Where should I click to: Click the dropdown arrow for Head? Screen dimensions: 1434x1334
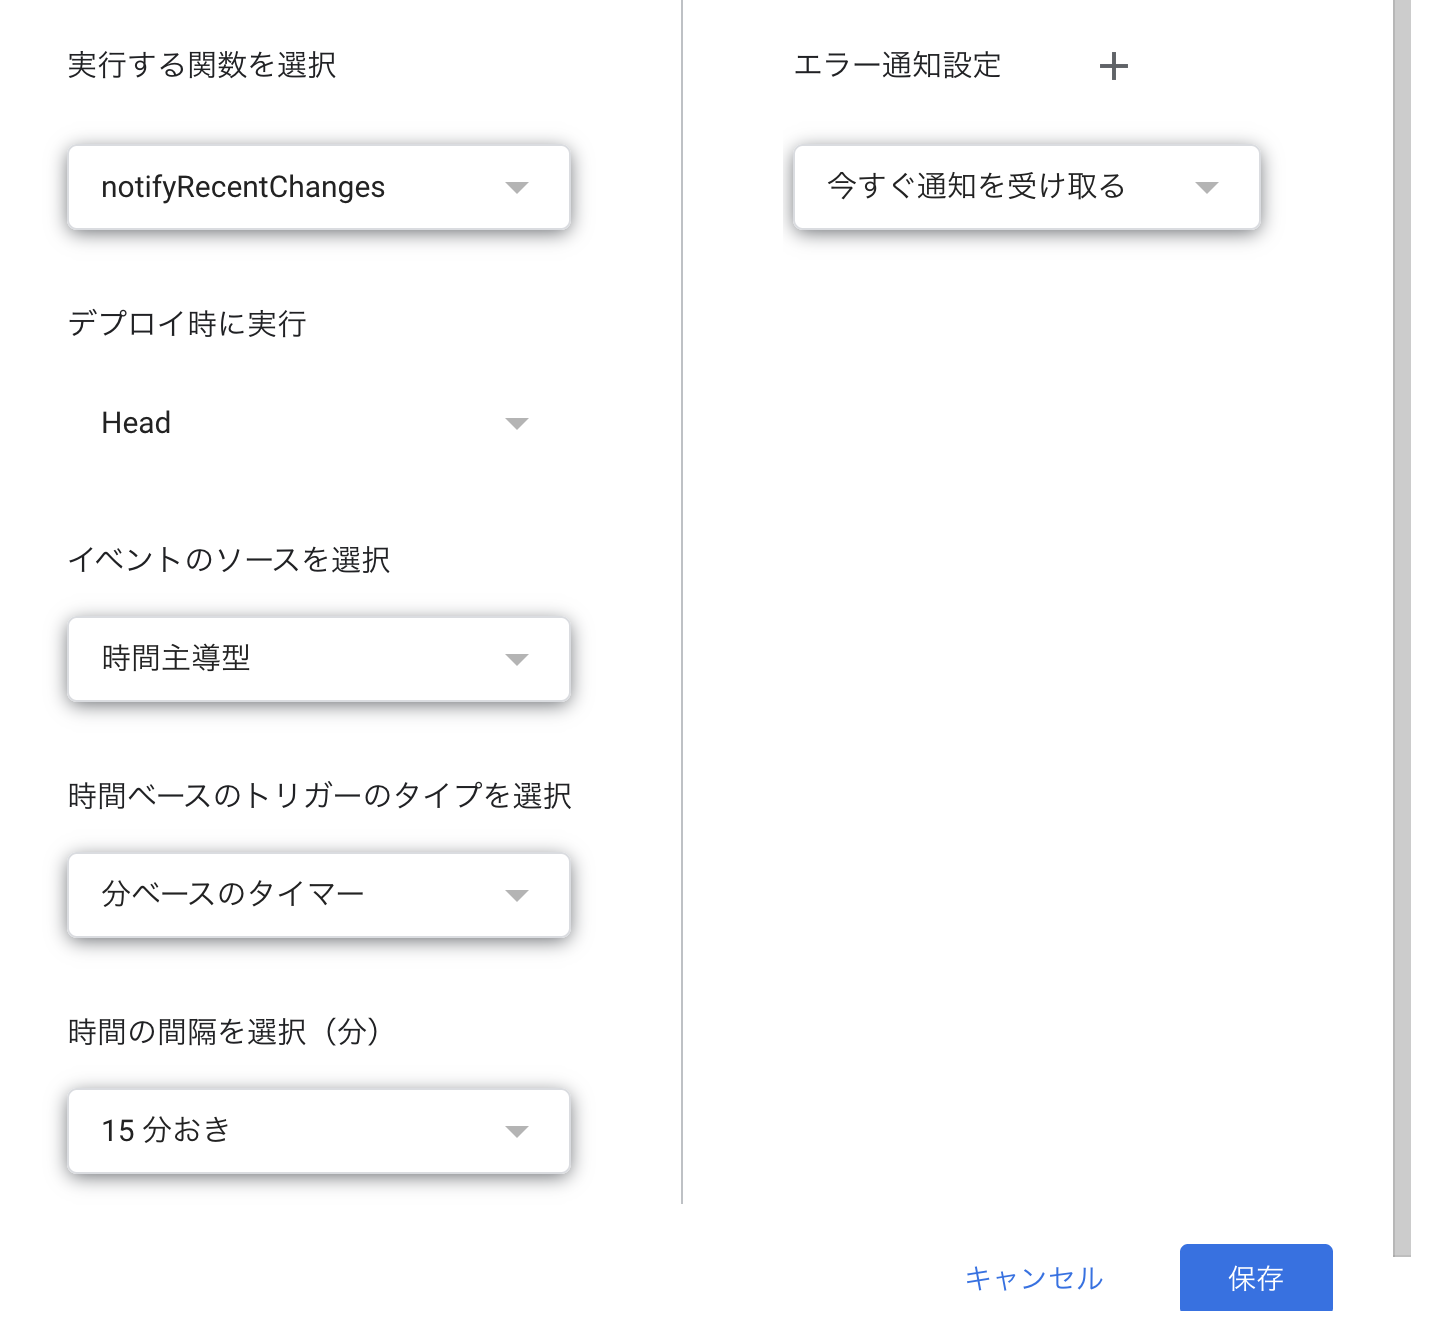[517, 423]
